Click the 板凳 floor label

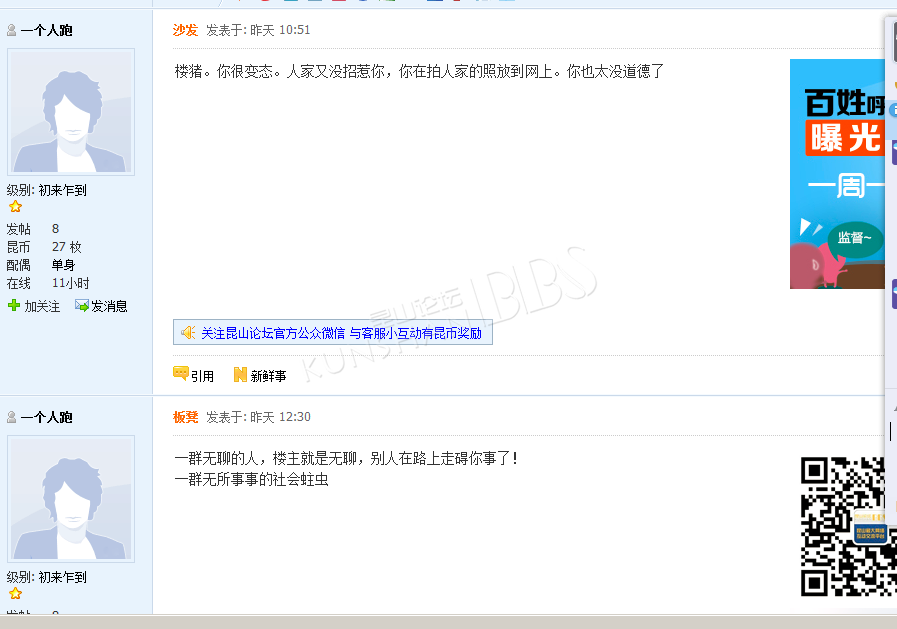click(185, 417)
